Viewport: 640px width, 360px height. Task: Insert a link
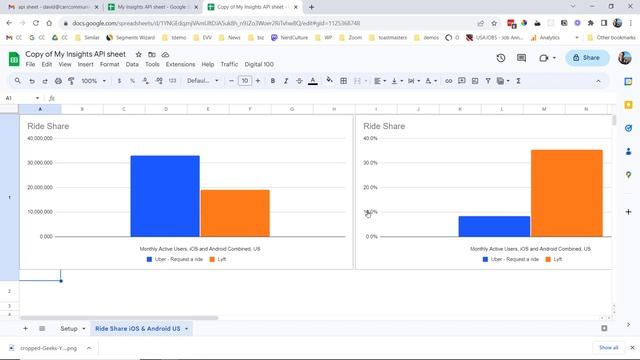[449, 81]
